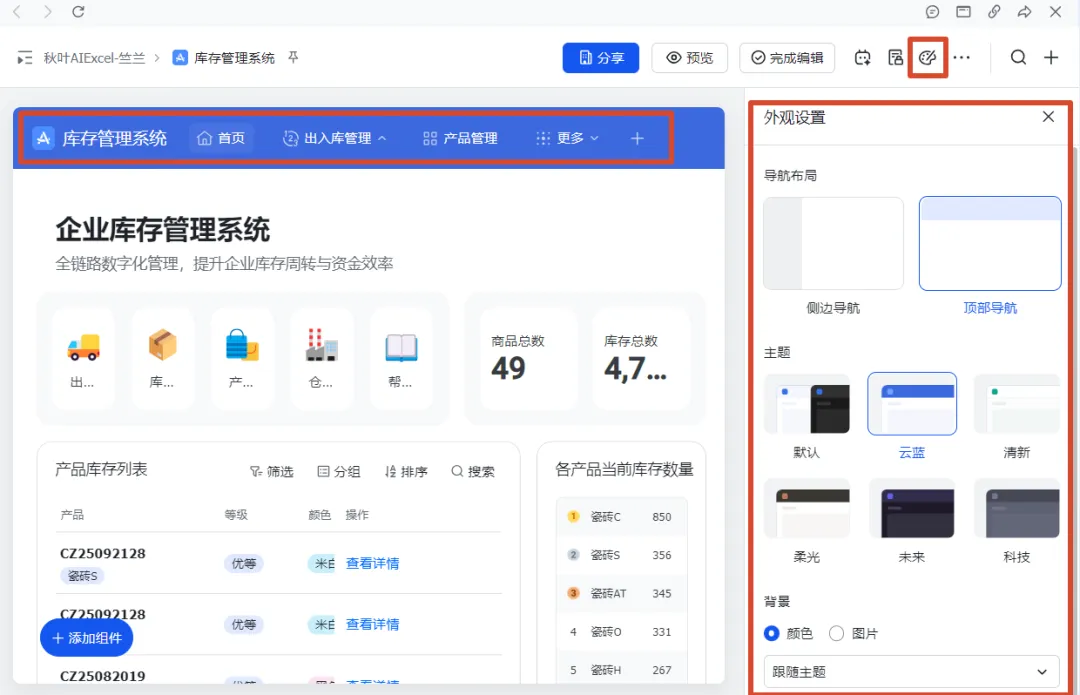Viewport: 1080px width, 695px height.
Task: Click the 瓷砖O 331 ranking row
Action: coord(621,632)
